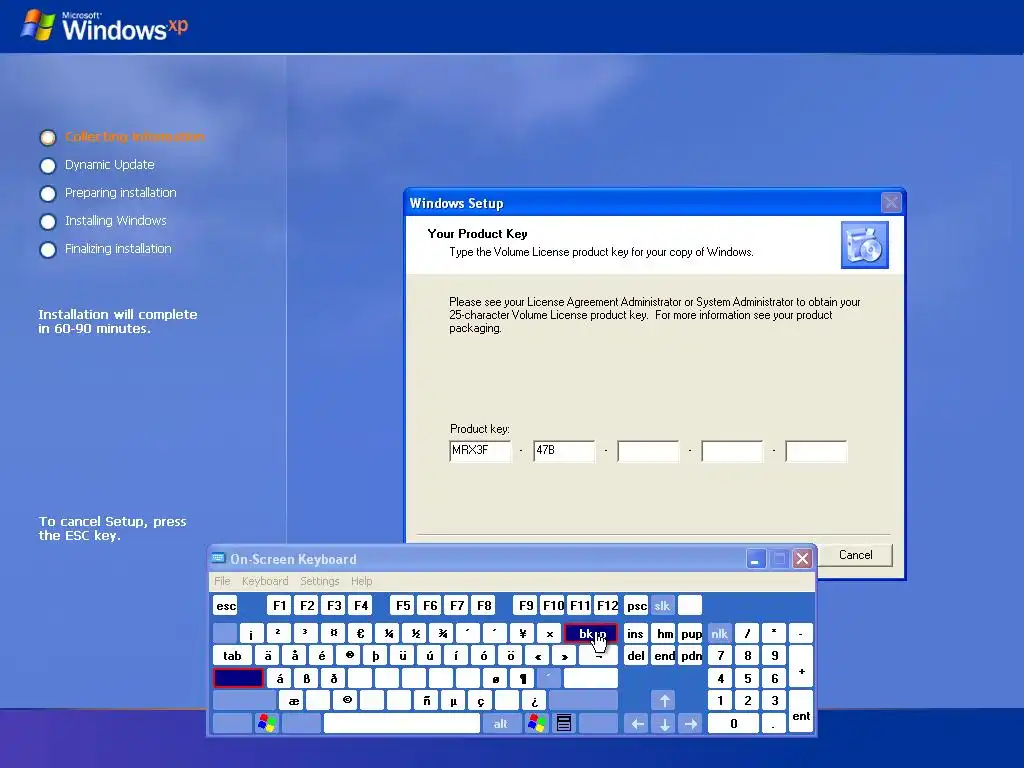The height and width of the screenshot is (768, 1024).
Task: Click the F12 function key
Action: coord(607,605)
